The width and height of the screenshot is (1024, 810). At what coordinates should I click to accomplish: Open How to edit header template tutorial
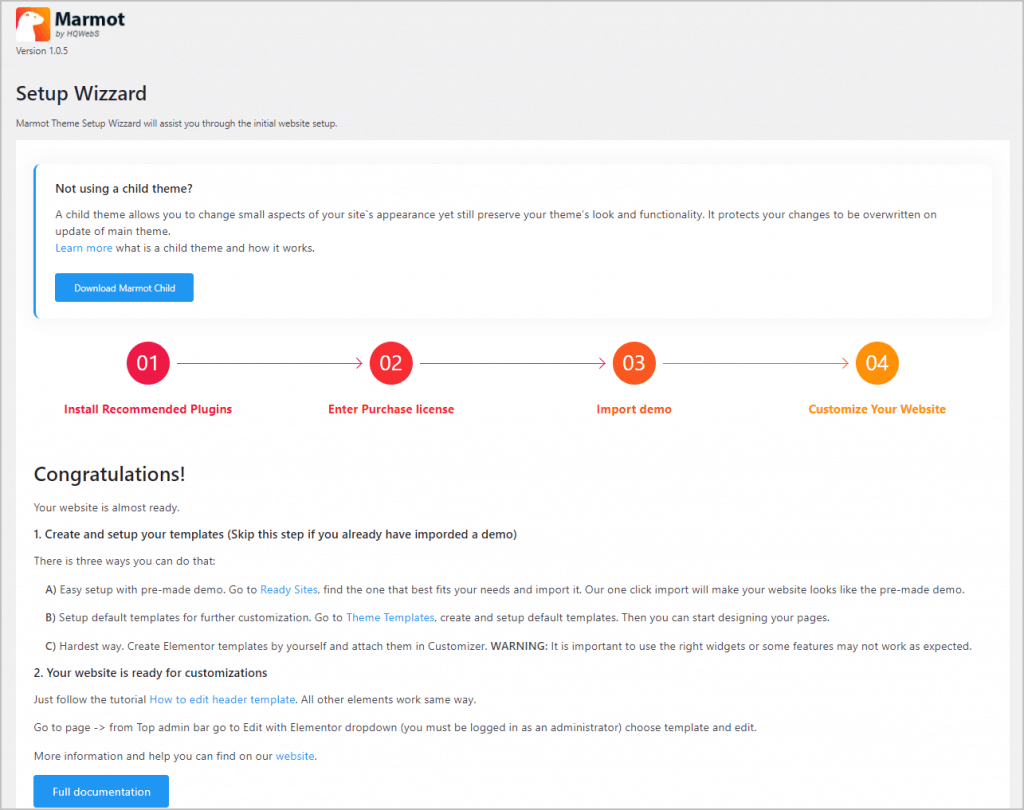[x=222, y=700]
